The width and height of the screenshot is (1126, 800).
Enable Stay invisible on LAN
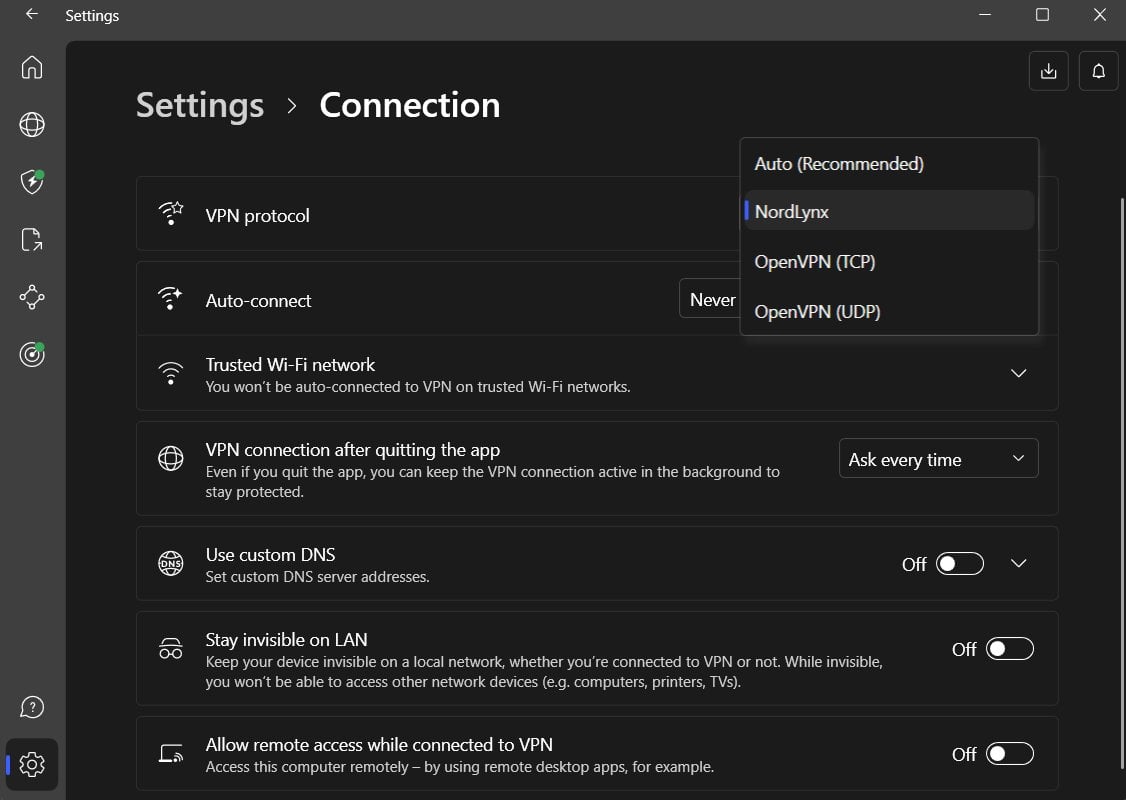click(1009, 649)
